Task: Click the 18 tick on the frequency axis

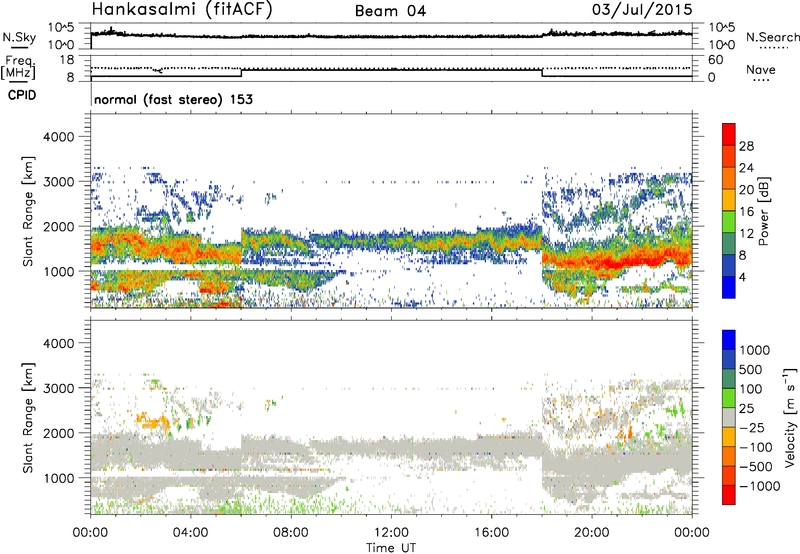Action: coord(66,60)
